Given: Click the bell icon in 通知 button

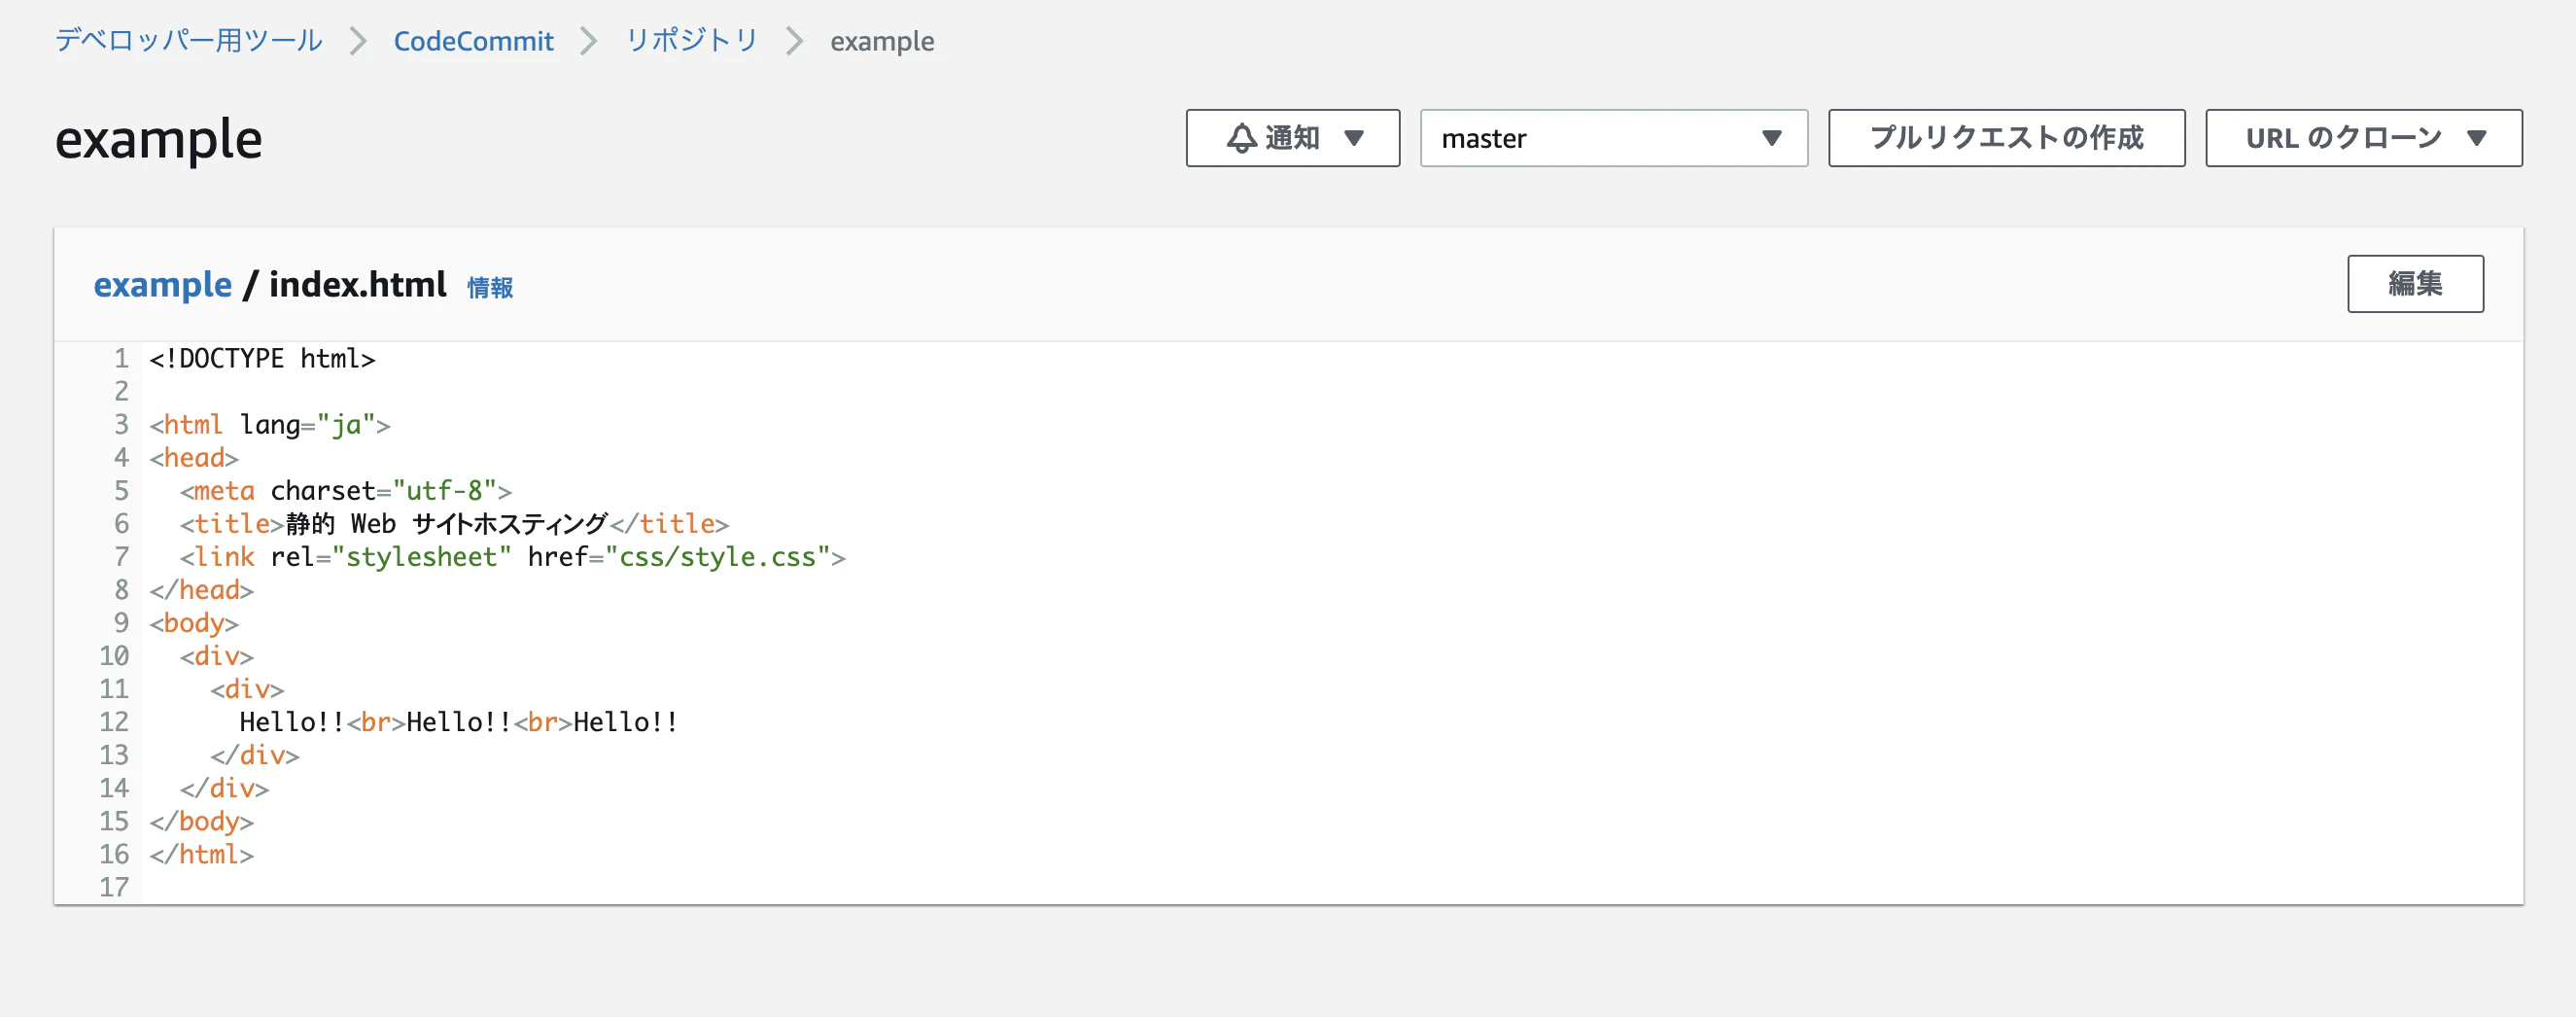Looking at the screenshot, I should [x=1241, y=138].
